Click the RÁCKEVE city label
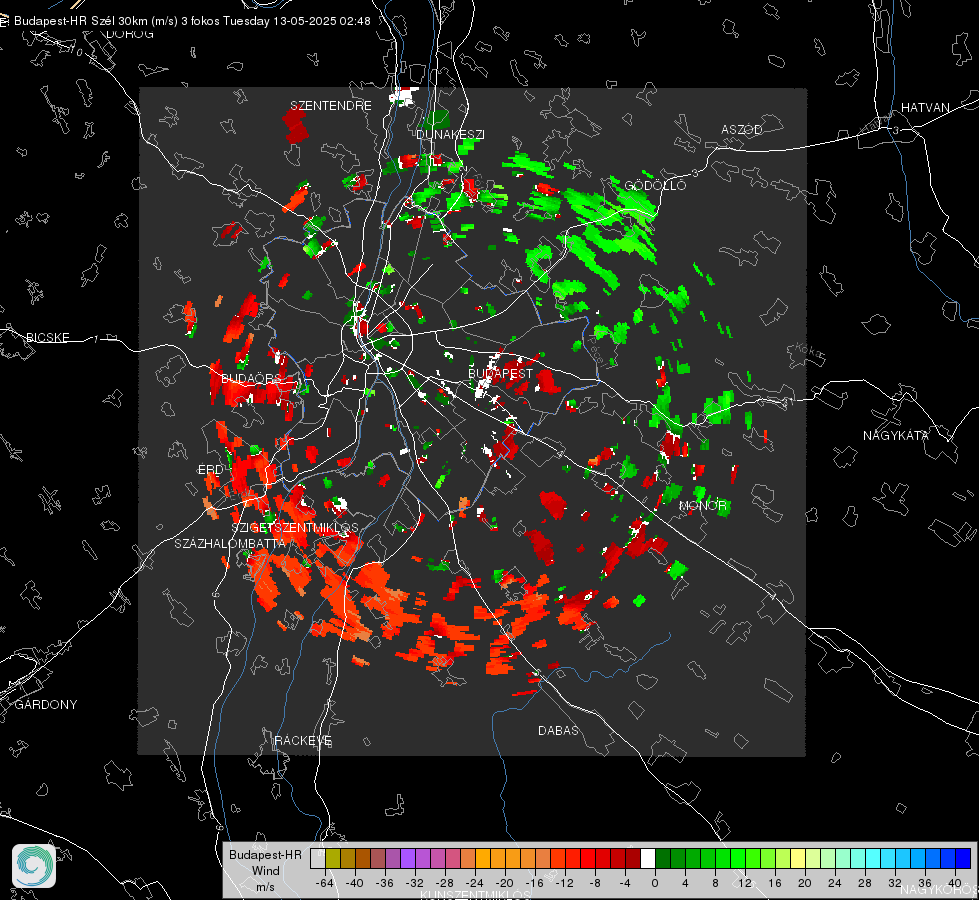The width and height of the screenshot is (979, 900). click(303, 740)
